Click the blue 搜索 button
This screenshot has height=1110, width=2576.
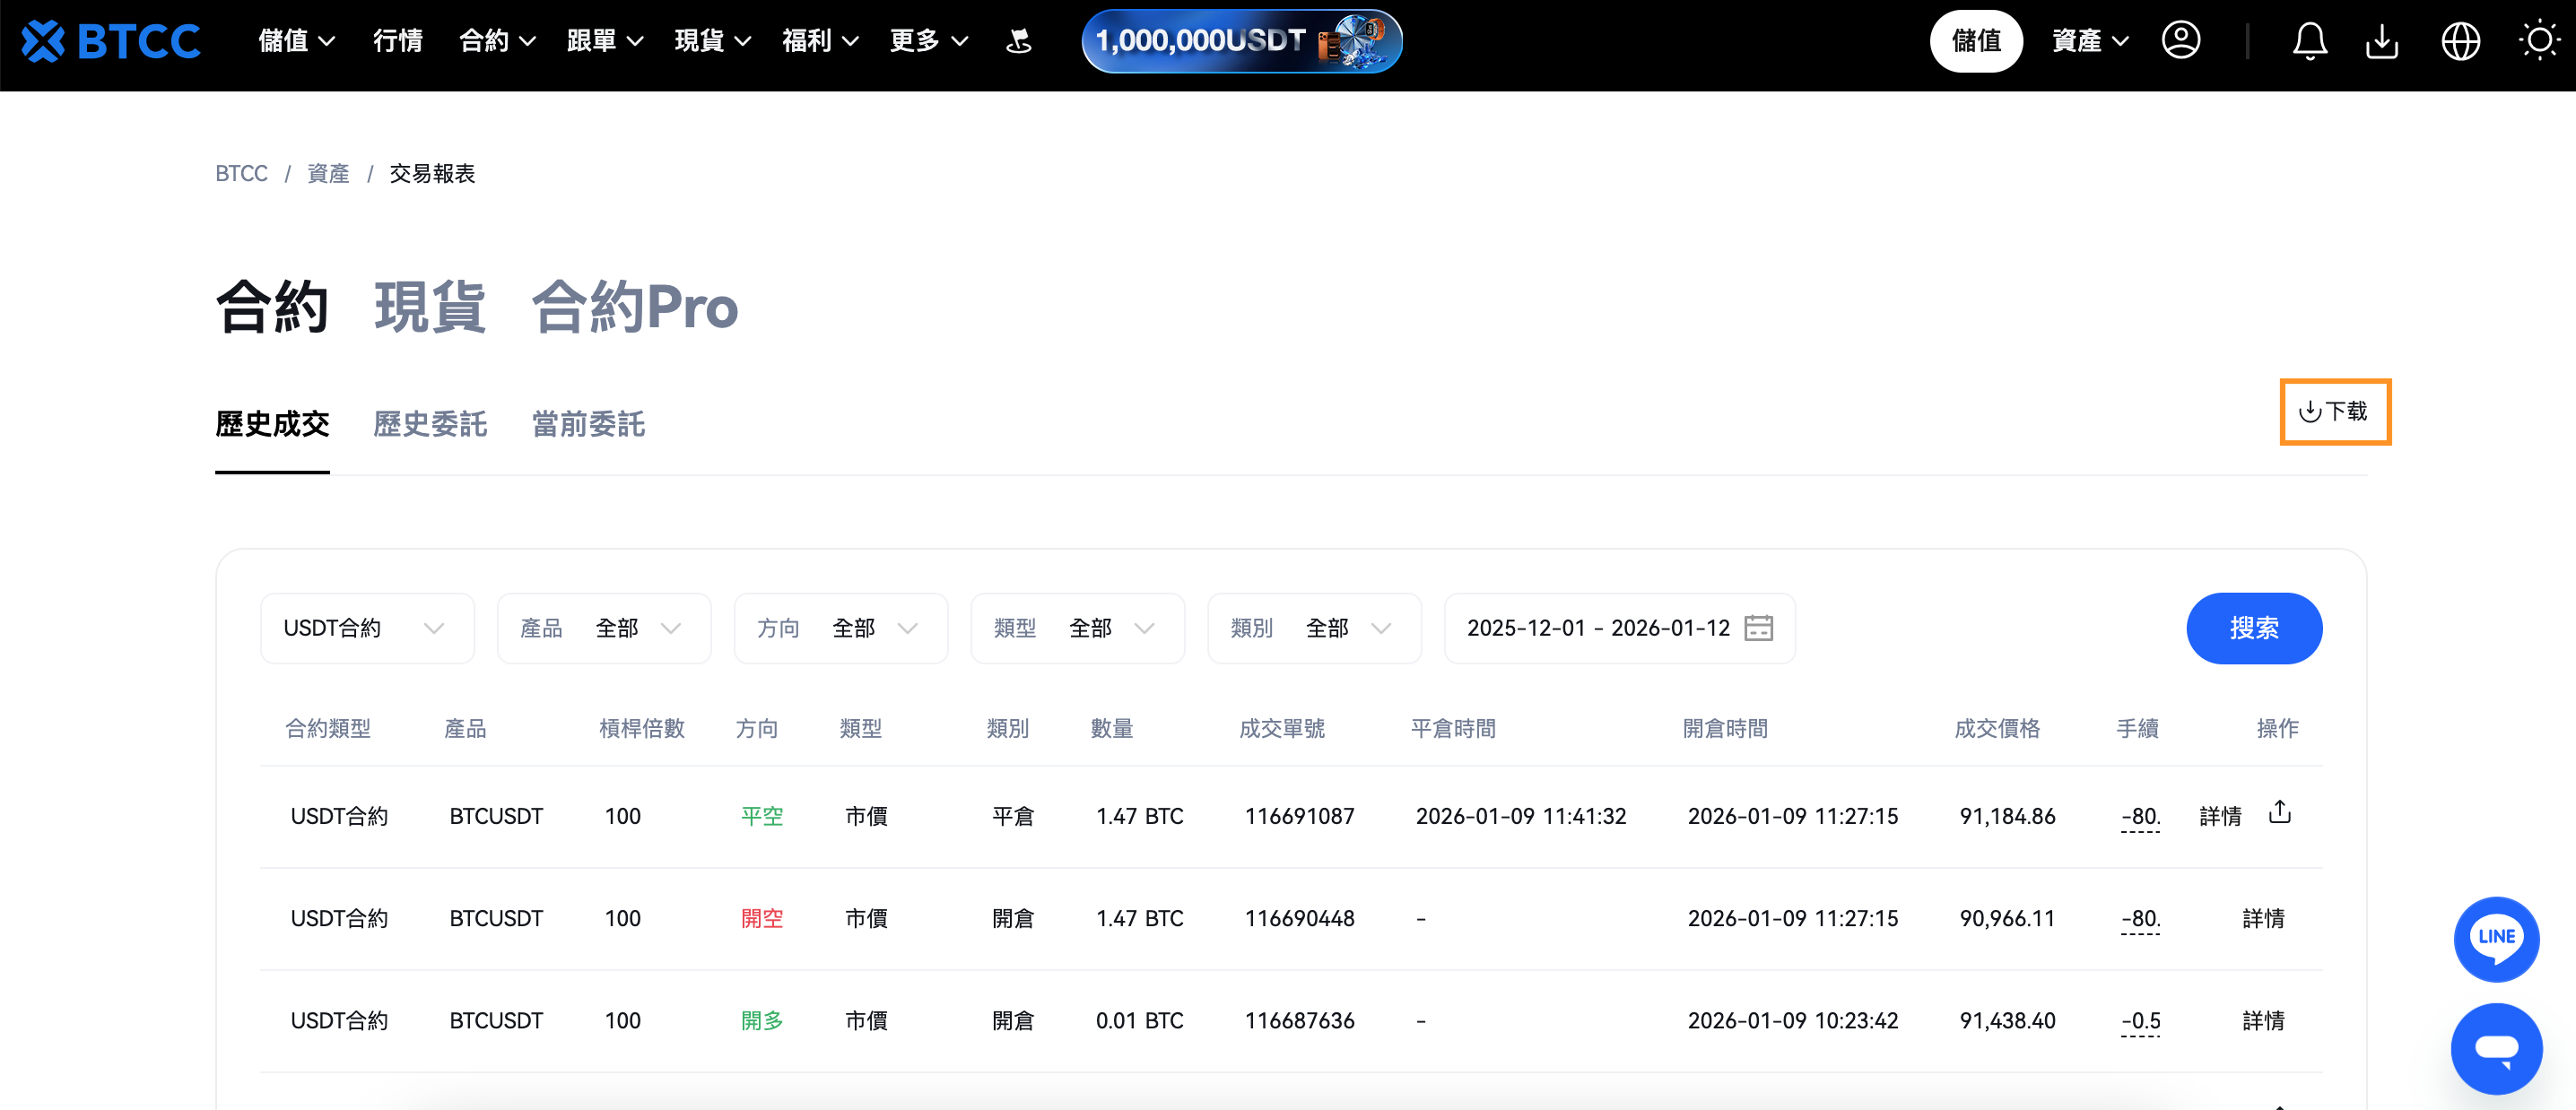(x=2254, y=628)
